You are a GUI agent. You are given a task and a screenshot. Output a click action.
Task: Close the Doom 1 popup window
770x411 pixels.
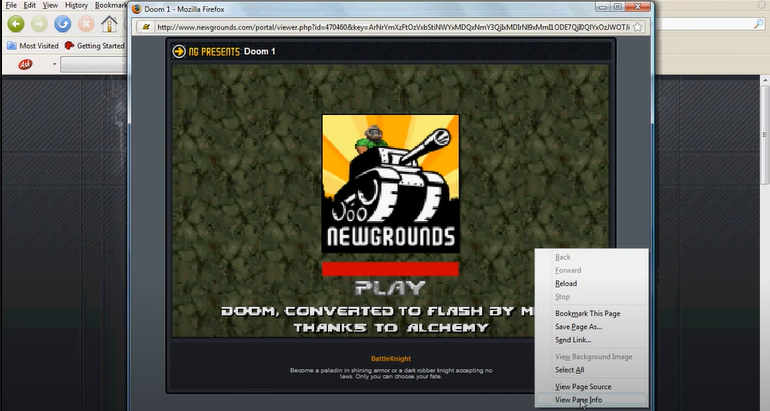coord(638,6)
